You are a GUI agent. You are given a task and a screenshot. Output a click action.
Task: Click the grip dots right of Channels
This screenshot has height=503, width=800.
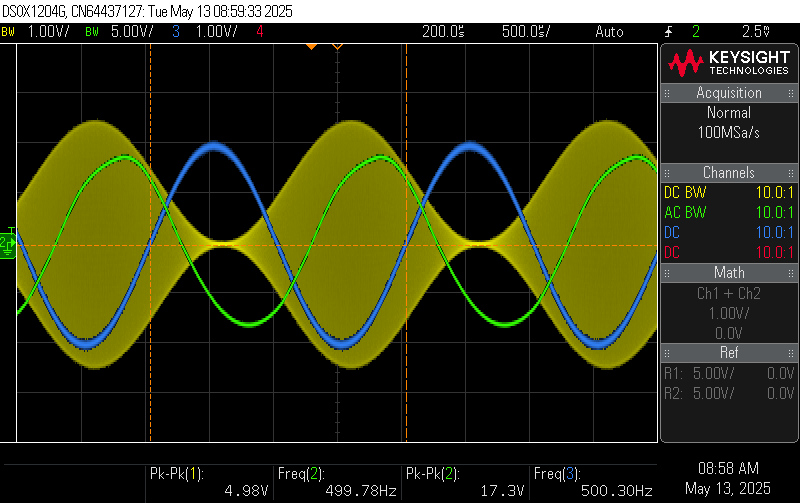pos(791,173)
